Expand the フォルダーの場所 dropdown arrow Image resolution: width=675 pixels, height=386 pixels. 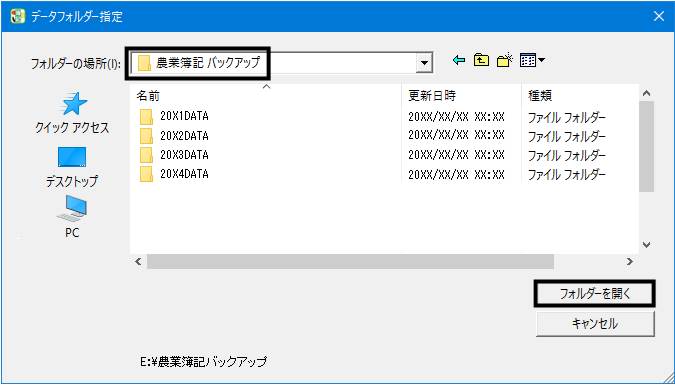click(424, 63)
